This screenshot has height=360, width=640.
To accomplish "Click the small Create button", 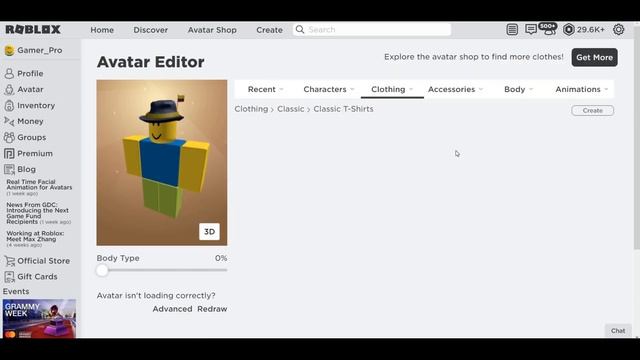I will click(593, 111).
